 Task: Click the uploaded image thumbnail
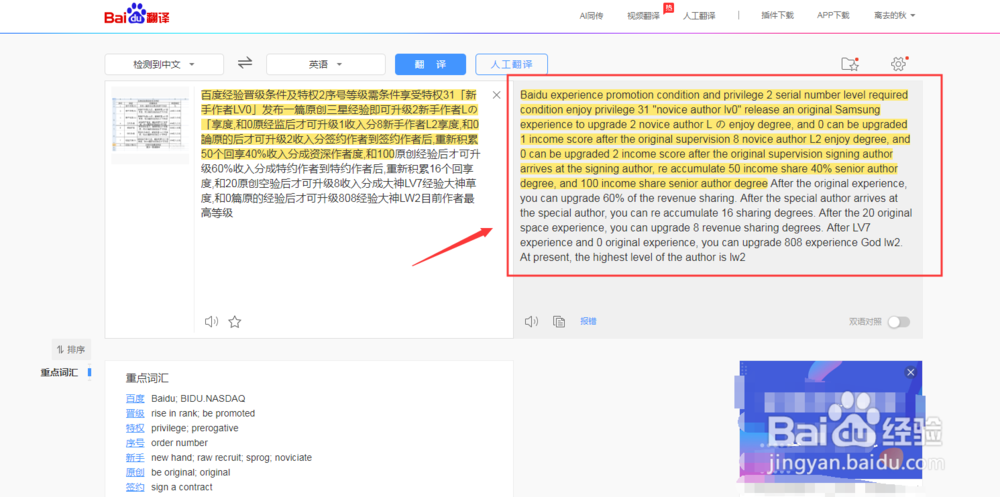point(151,126)
